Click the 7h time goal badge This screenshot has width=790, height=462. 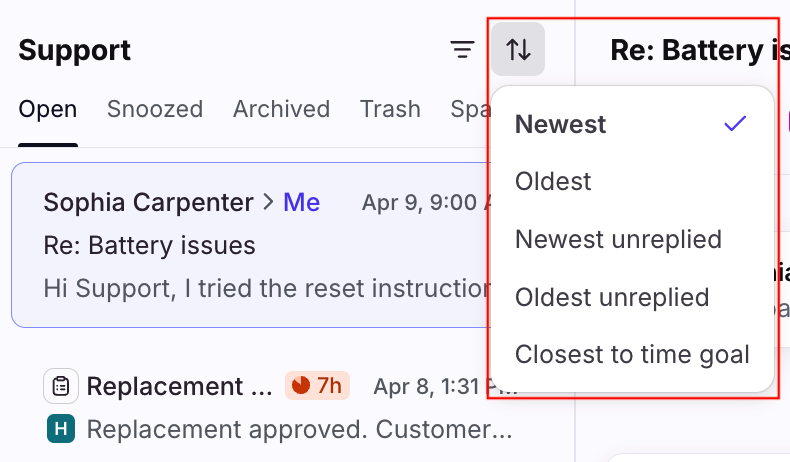click(x=317, y=386)
